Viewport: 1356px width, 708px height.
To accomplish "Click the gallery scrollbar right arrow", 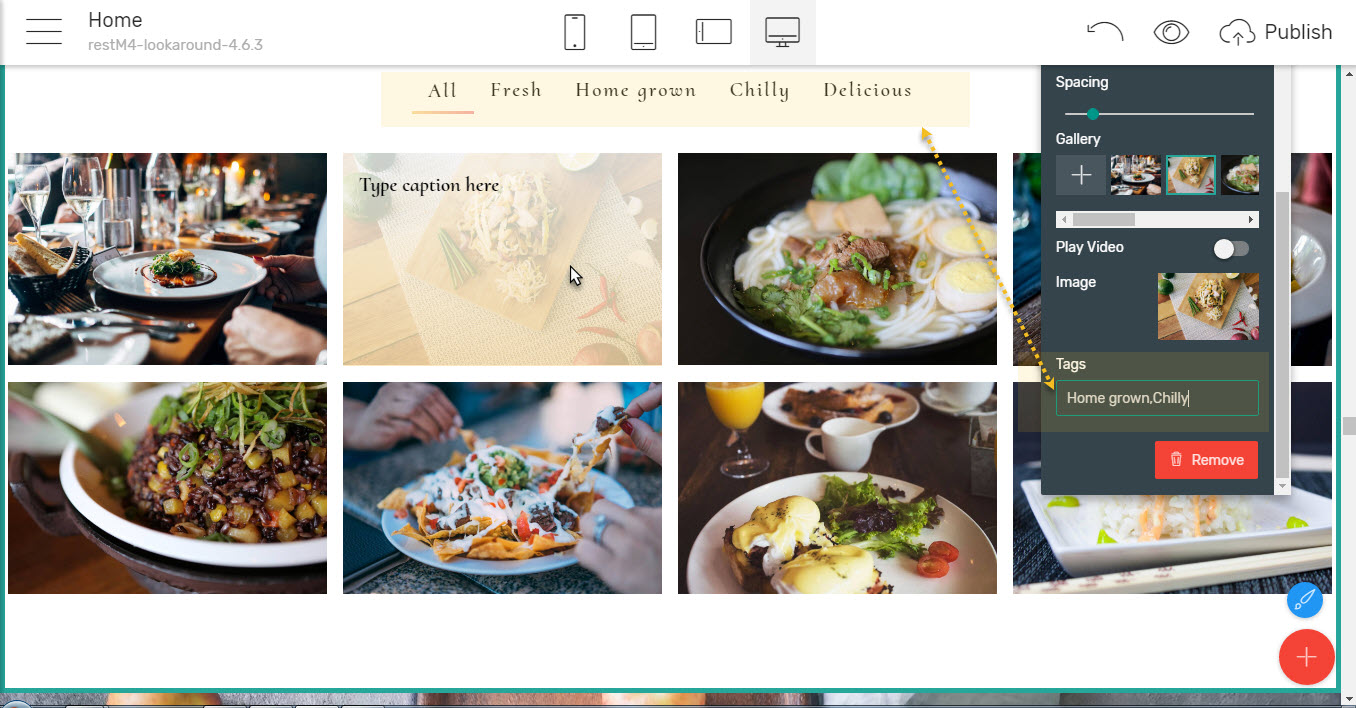I will 1251,219.
